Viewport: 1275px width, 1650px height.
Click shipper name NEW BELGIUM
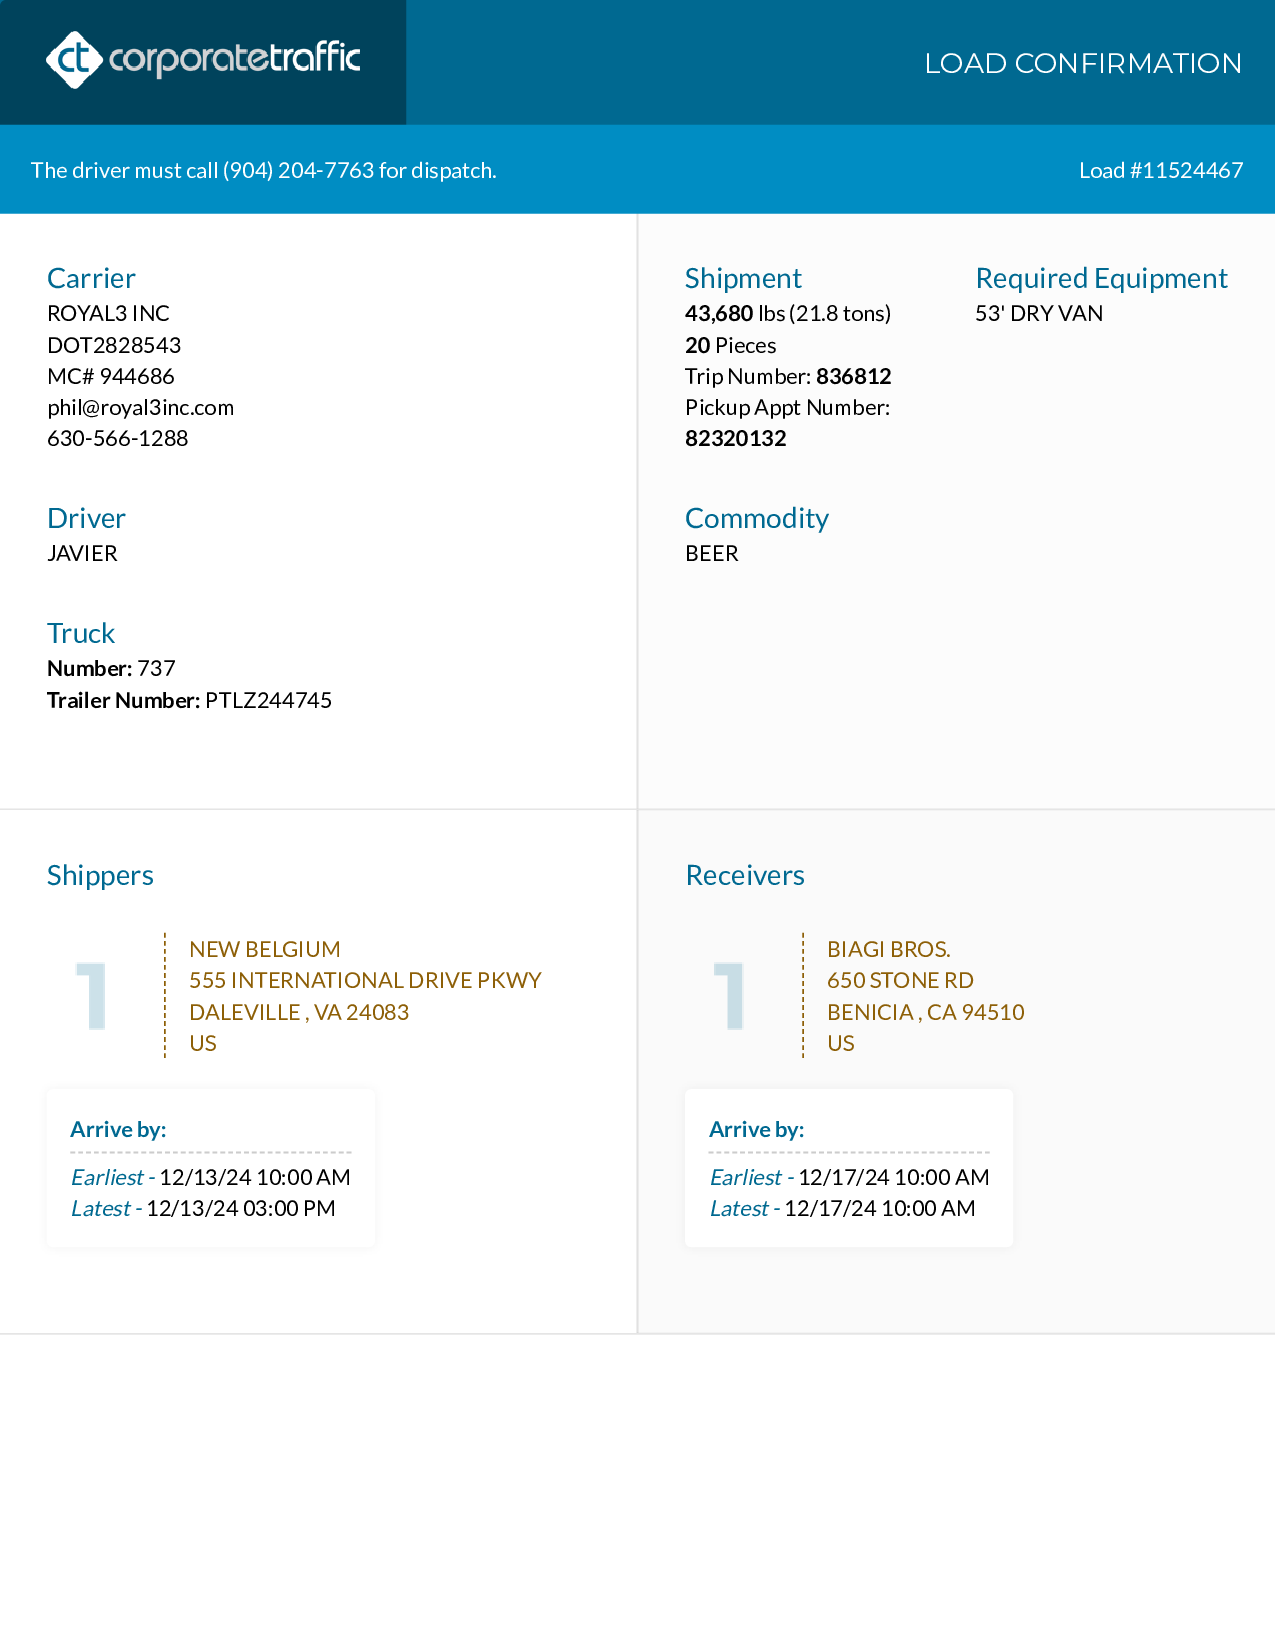click(x=265, y=949)
